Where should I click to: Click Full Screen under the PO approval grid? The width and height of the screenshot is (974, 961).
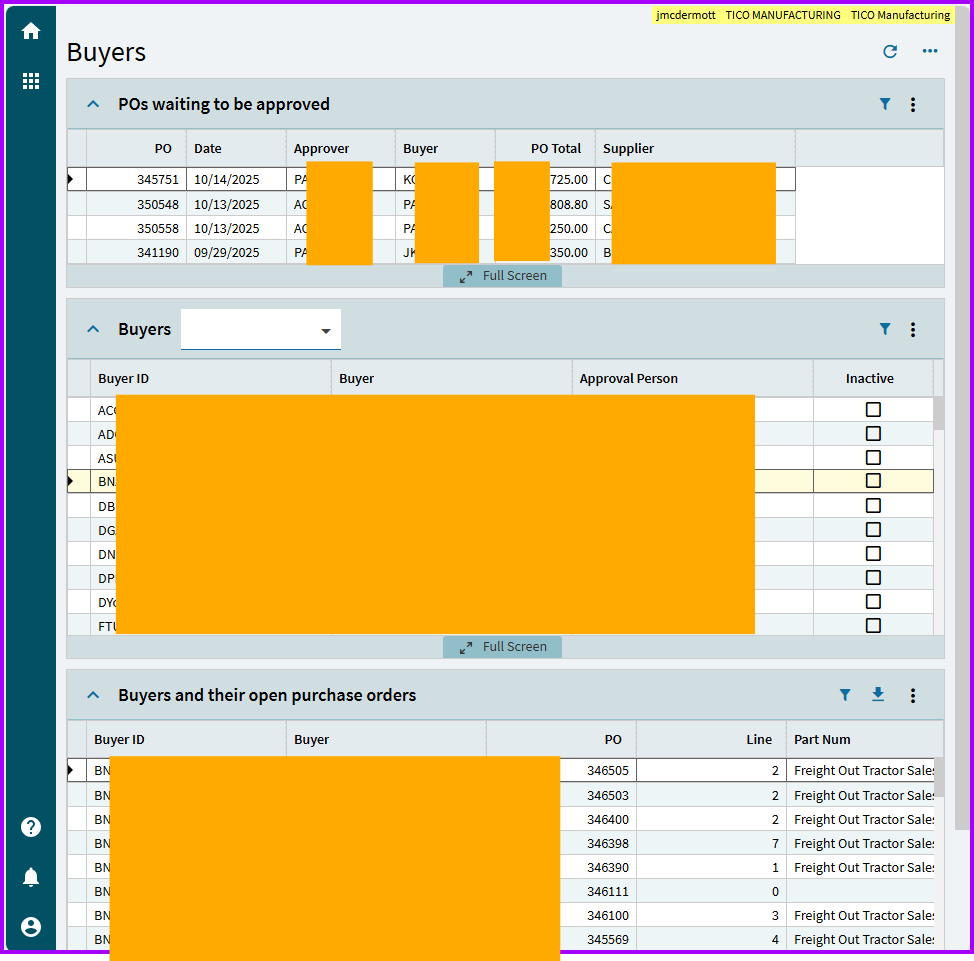(x=502, y=276)
